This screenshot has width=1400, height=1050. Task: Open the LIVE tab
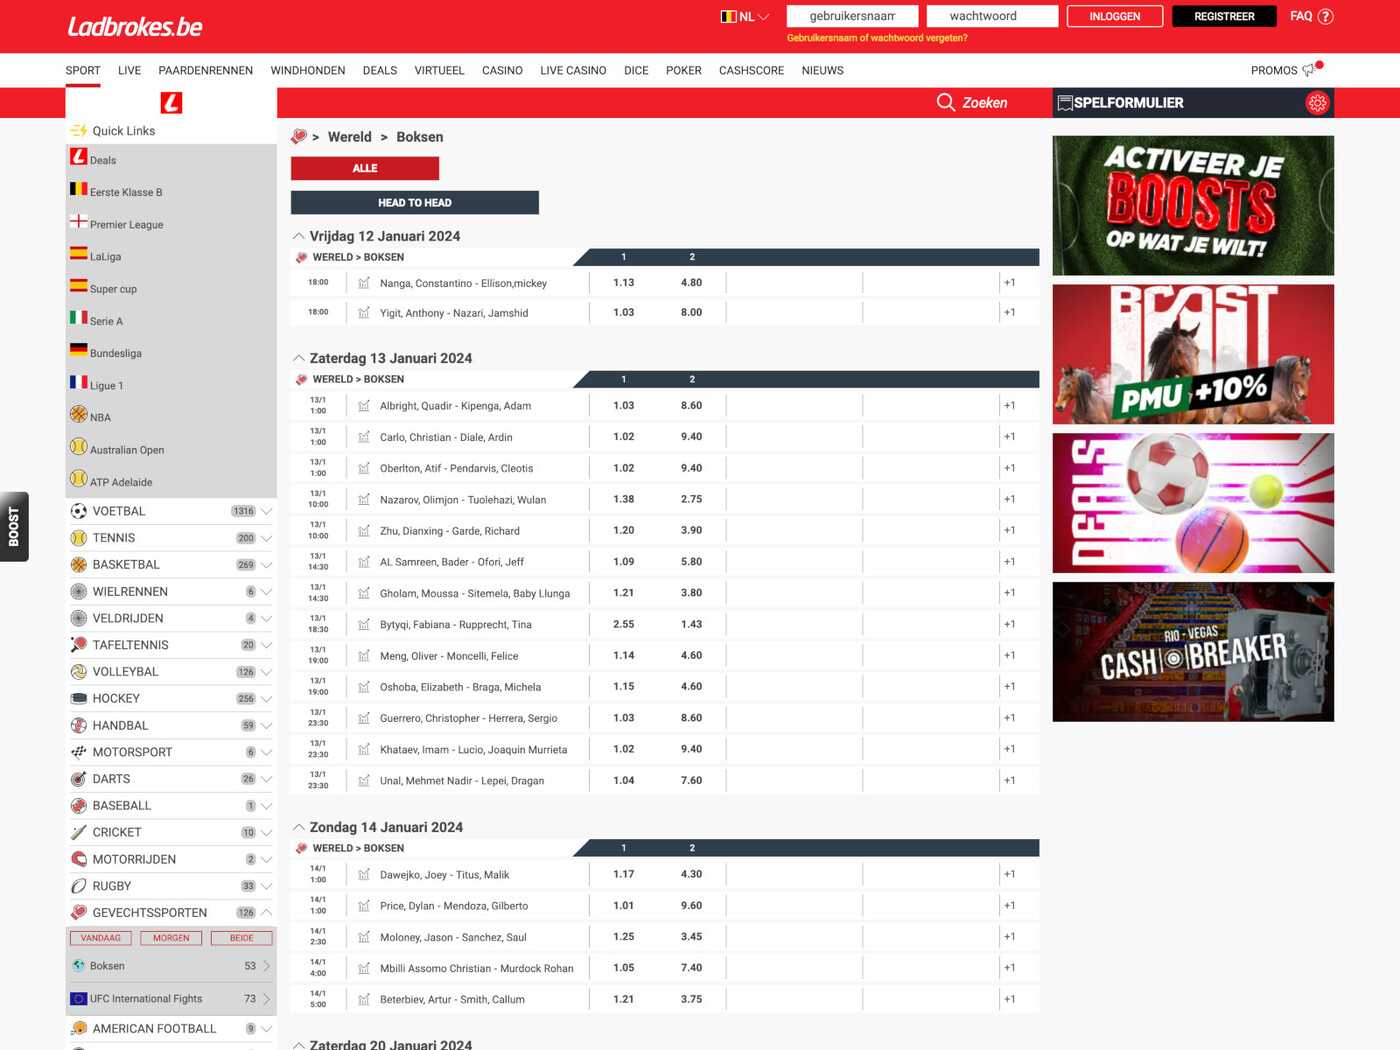pyautogui.click(x=129, y=70)
